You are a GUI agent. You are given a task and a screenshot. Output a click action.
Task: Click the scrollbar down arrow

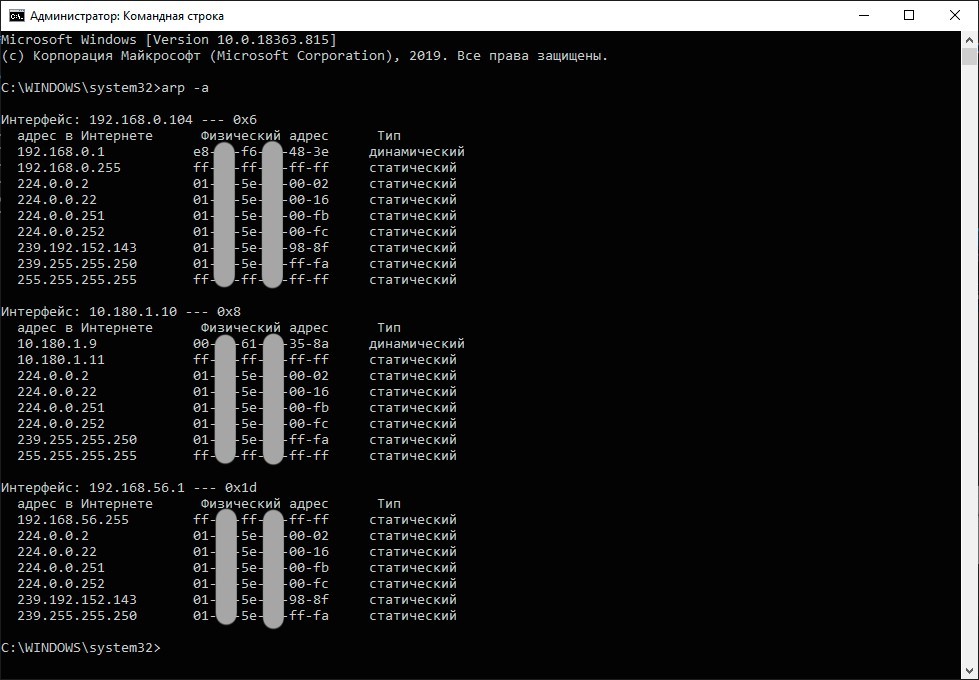point(969,671)
